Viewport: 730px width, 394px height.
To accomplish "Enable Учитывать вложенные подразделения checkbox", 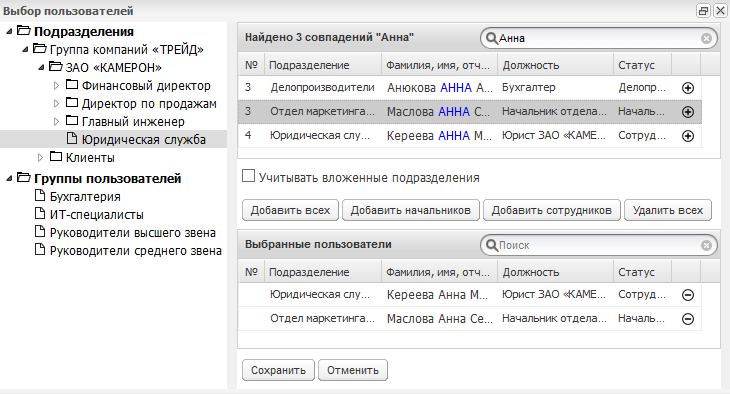I will click(249, 176).
